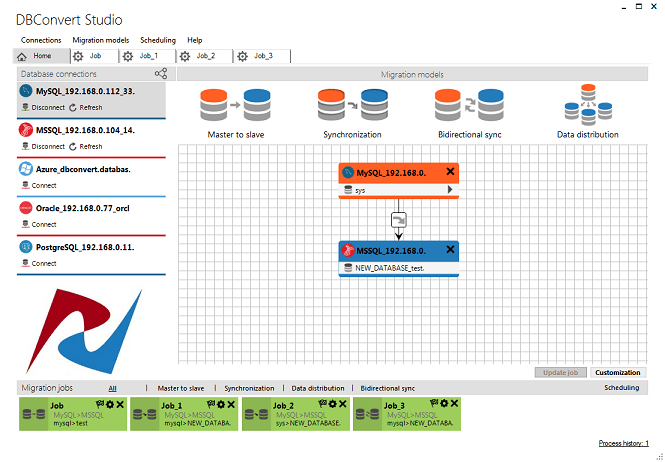665x462 pixels.
Task: Select the Master to slave migration model icon
Action: pyautogui.click(x=235, y=105)
